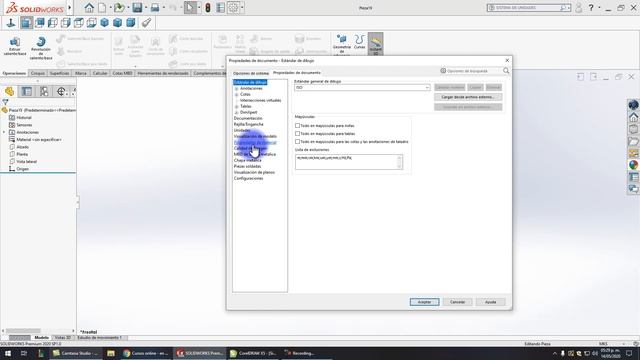Create a new document with New icon

click(102, 7)
